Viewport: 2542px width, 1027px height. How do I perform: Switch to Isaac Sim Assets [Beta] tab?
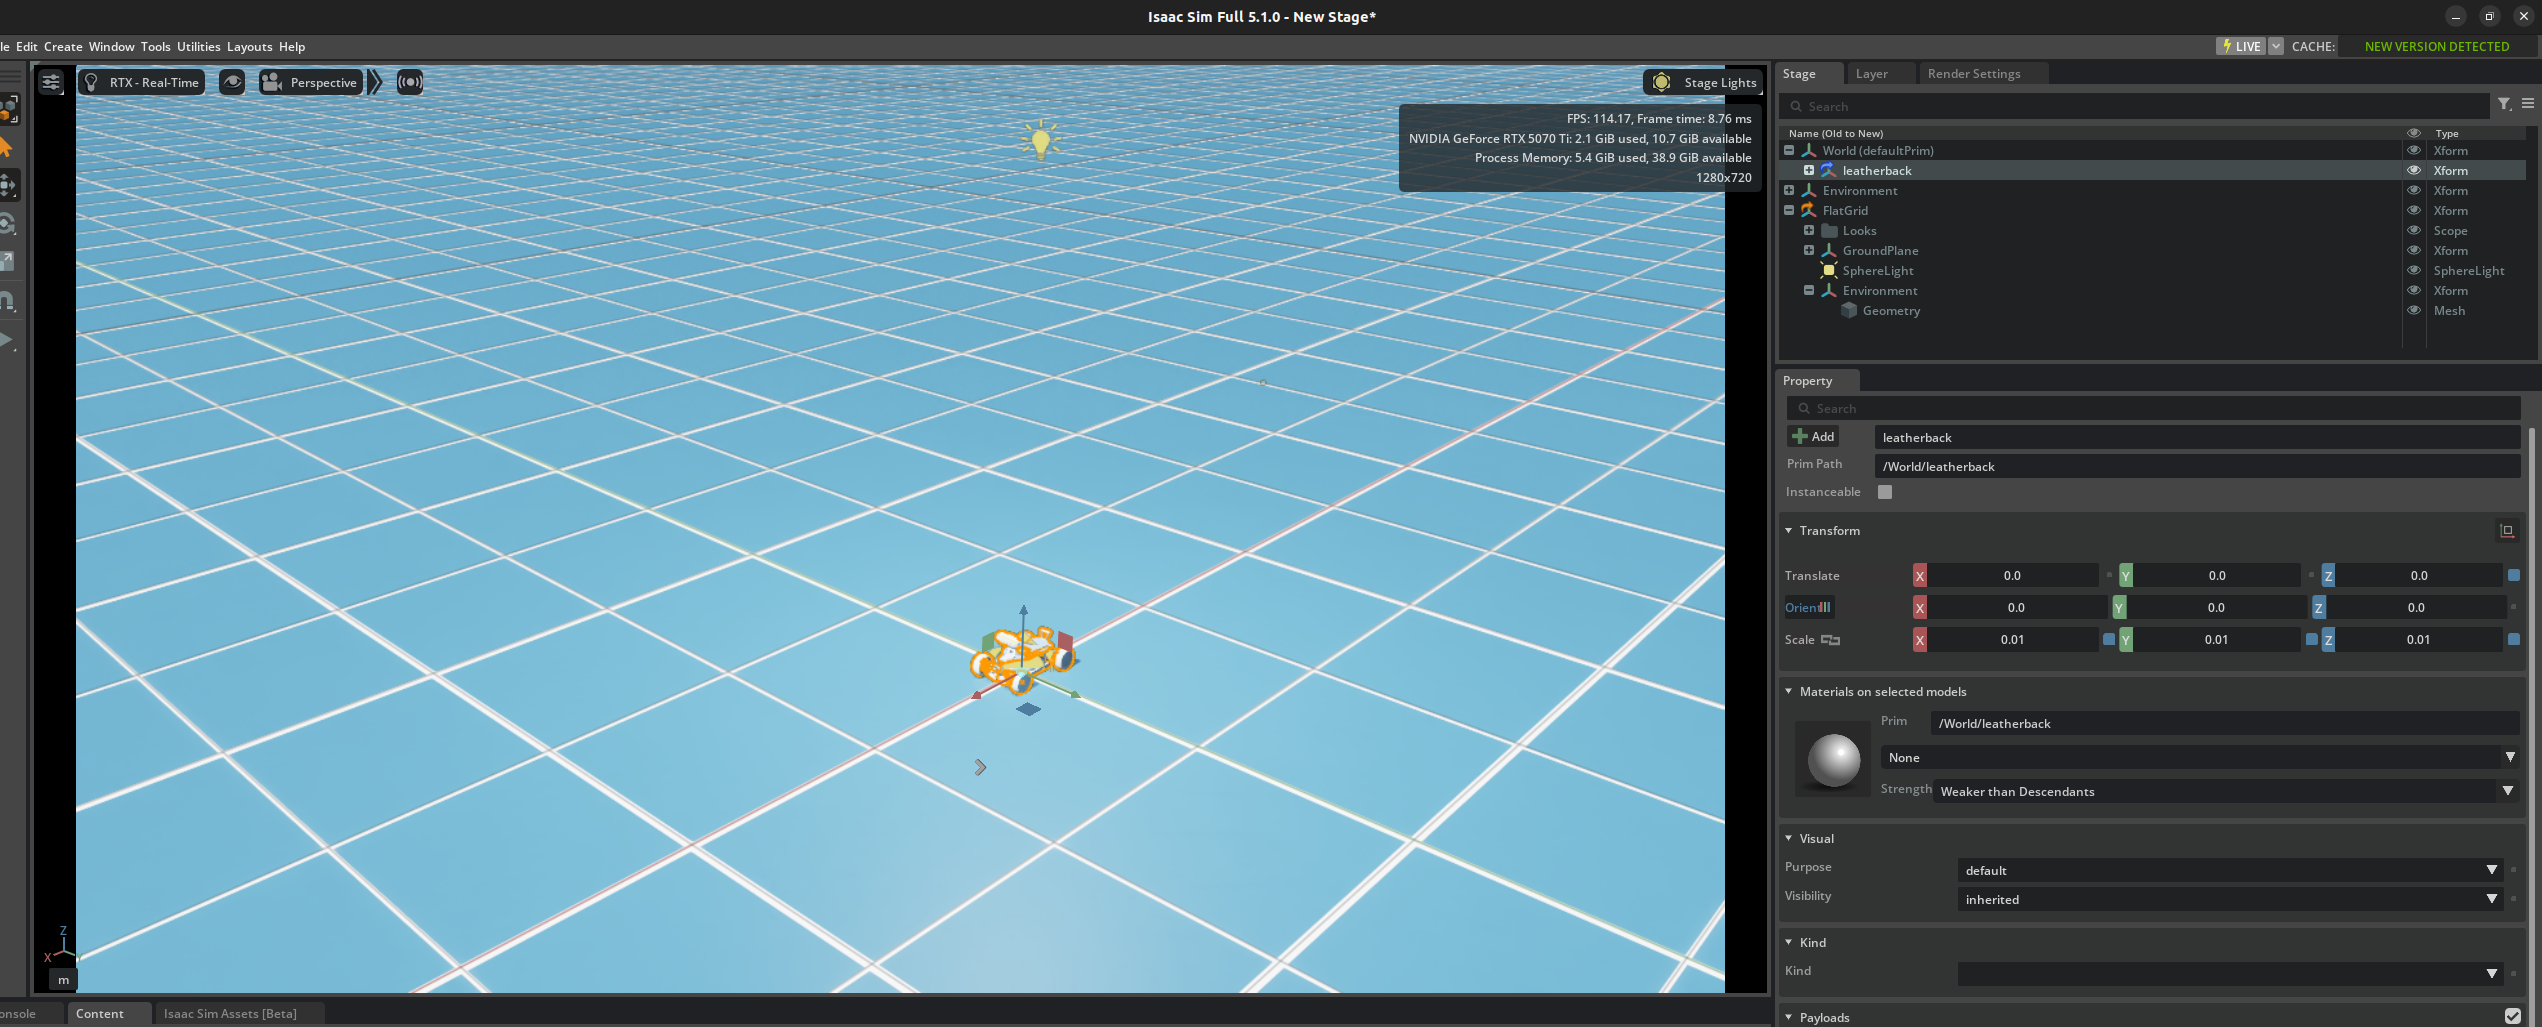point(230,1013)
